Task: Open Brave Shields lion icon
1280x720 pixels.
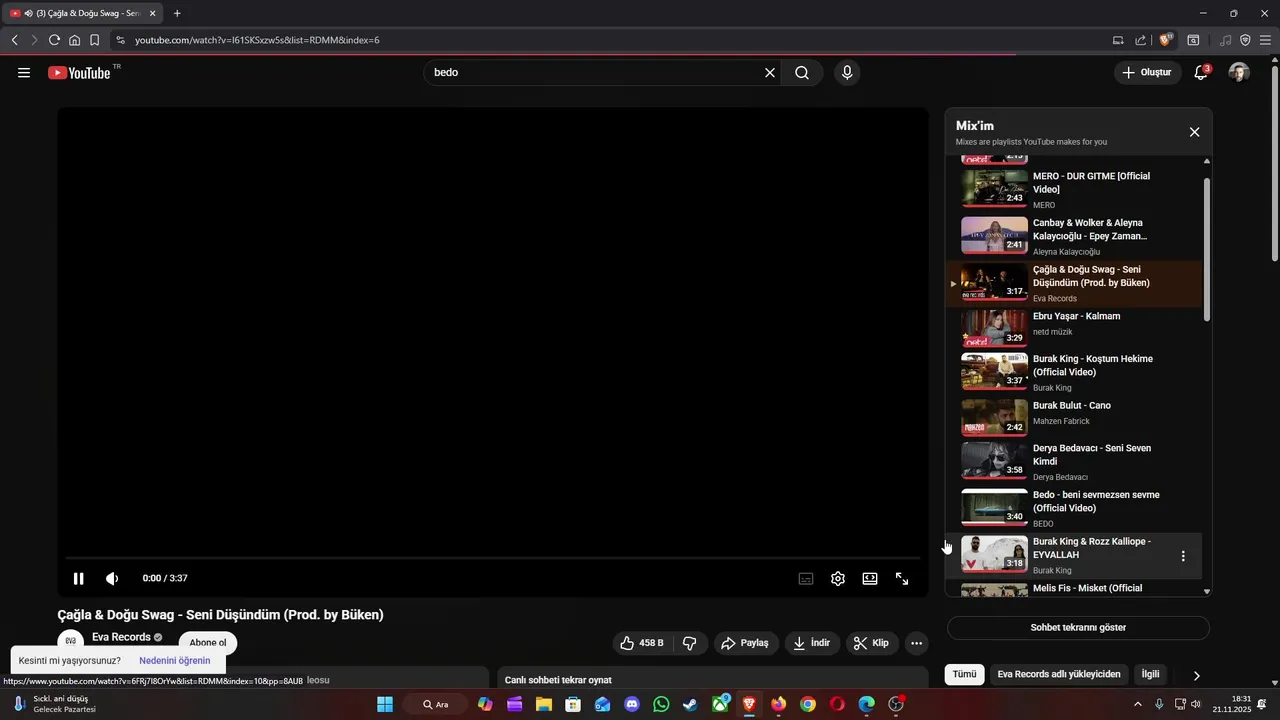Action: (1165, 40)
